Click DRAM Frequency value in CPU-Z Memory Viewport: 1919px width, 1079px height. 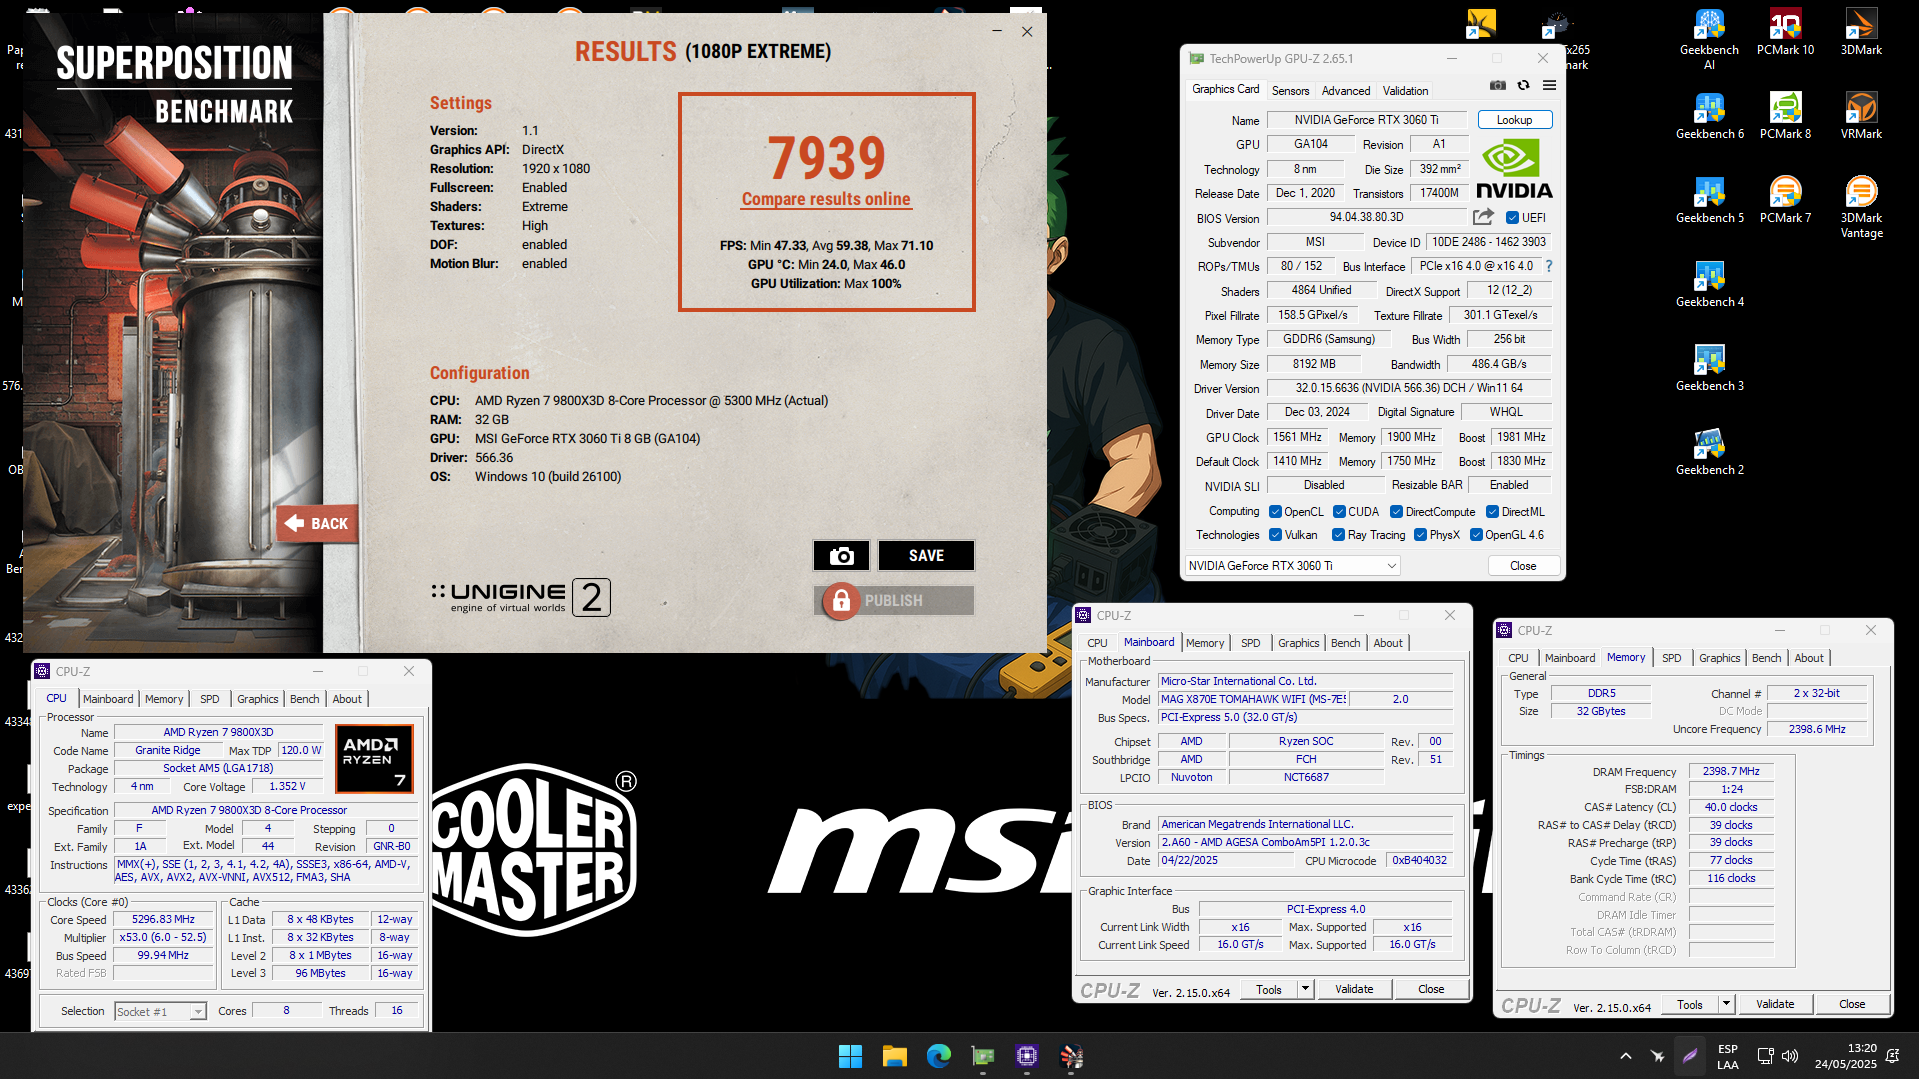coord(1731,771)
